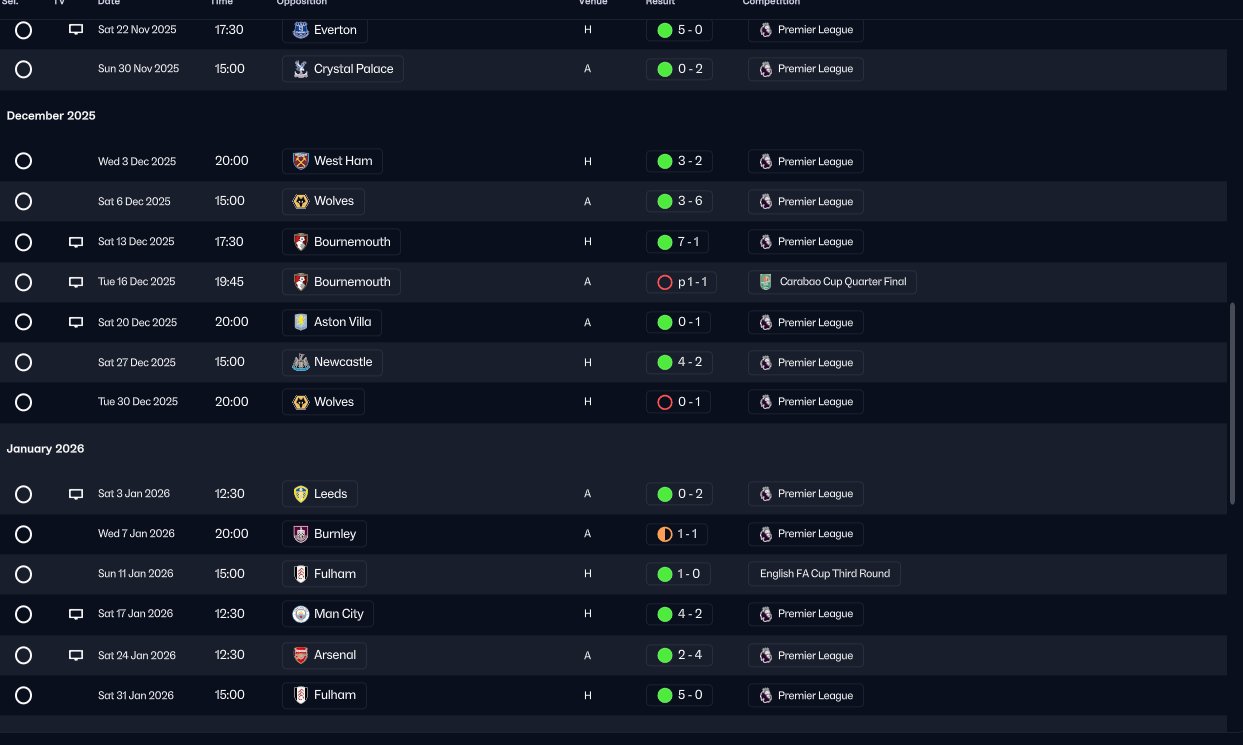Click TV icon on Sat 13 Dec fixture
The height and width of the screenshot is (745, 1243).
click(76, 242)
